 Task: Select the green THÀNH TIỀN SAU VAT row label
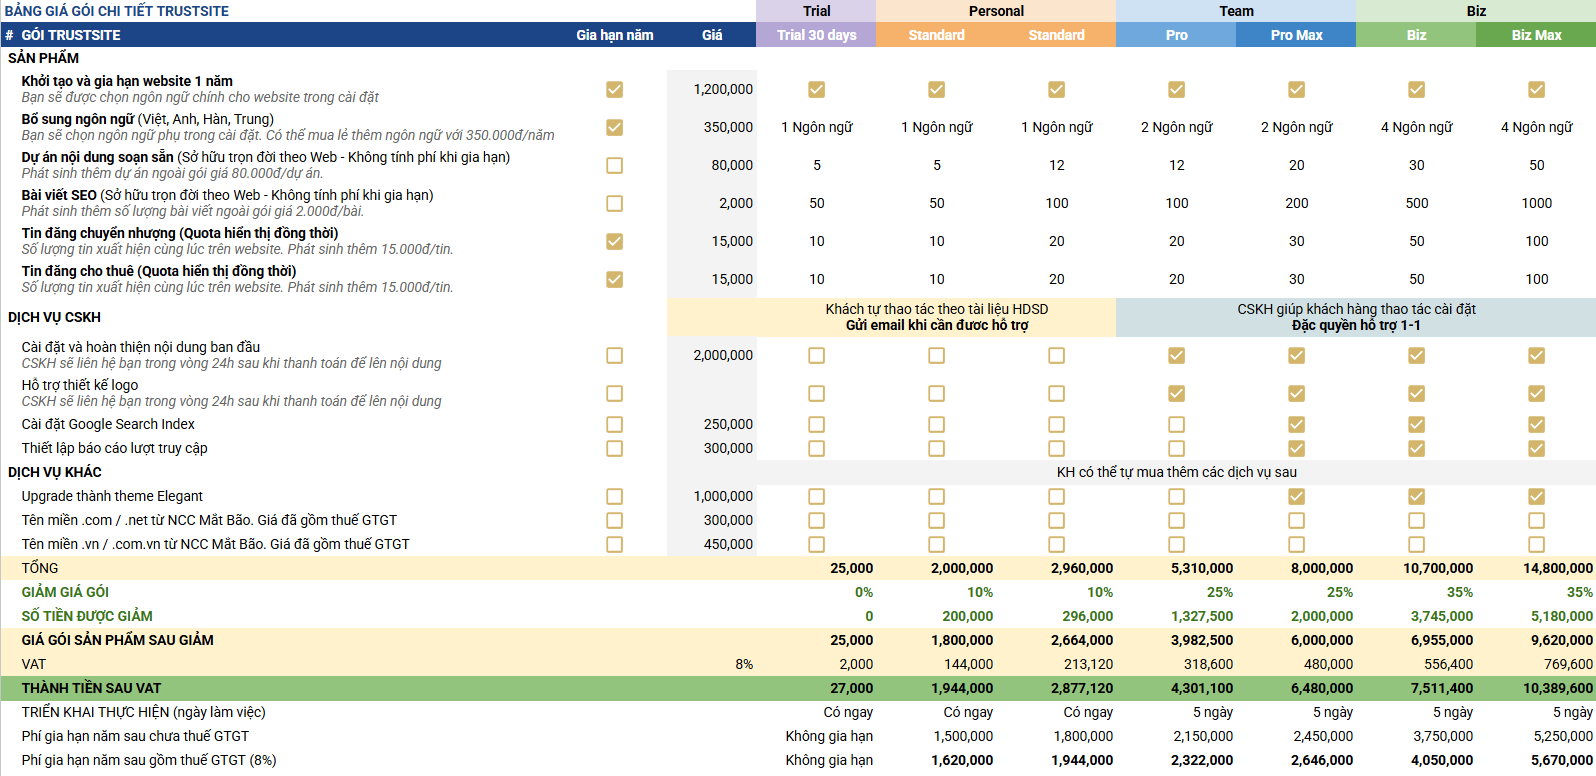coord(91,688)
